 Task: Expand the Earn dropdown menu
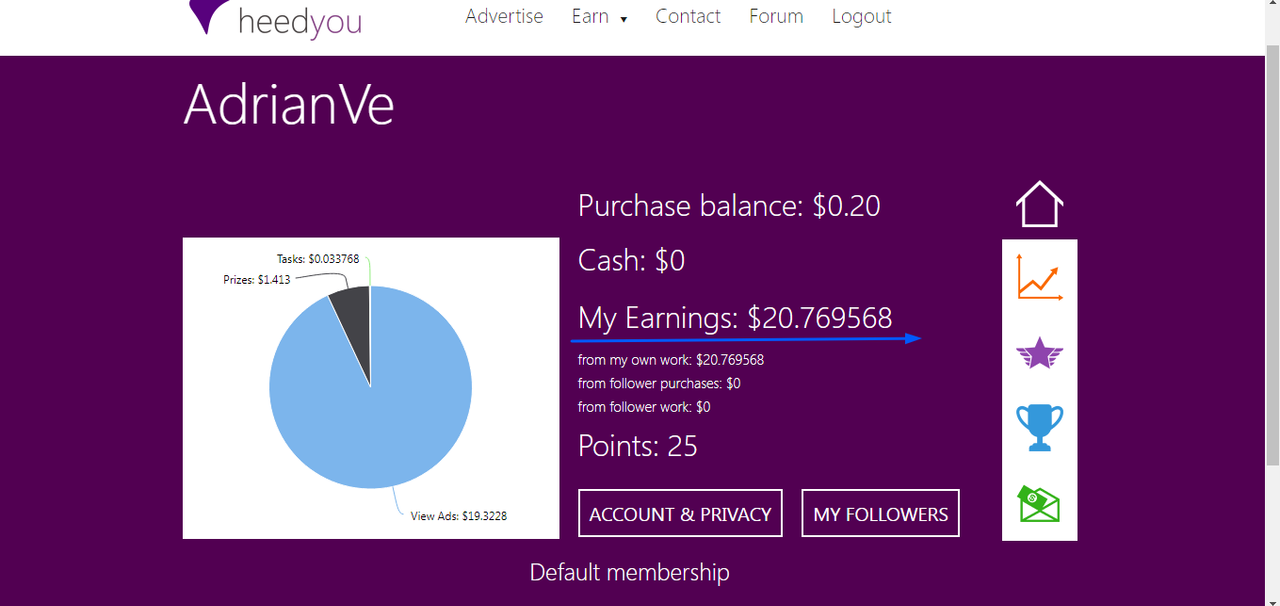point(600,16)
